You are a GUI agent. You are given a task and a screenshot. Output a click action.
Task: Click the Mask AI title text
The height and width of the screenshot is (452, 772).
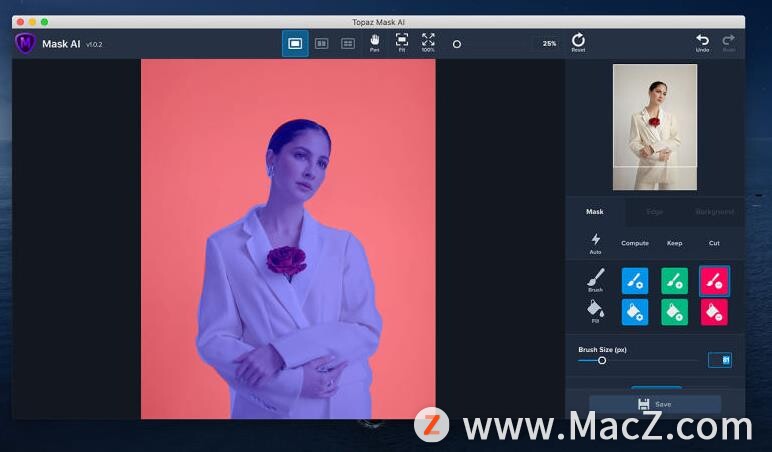tap(61, 44)
